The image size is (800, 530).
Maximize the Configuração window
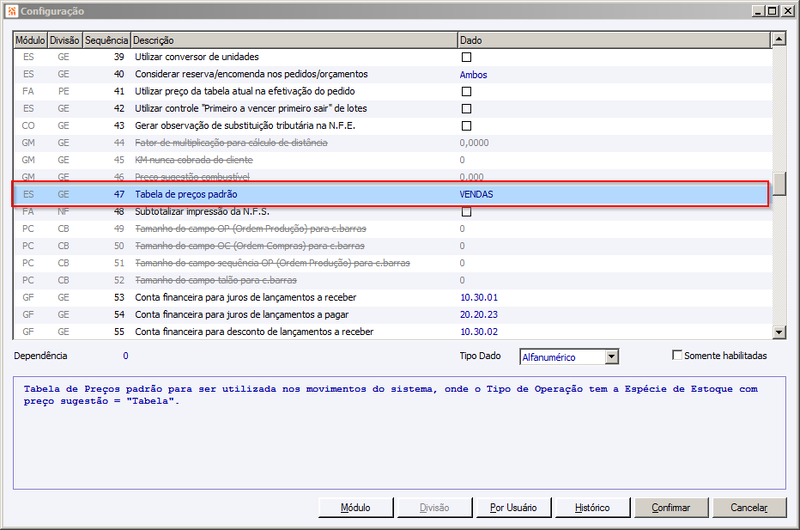click(x=772, y=11)
